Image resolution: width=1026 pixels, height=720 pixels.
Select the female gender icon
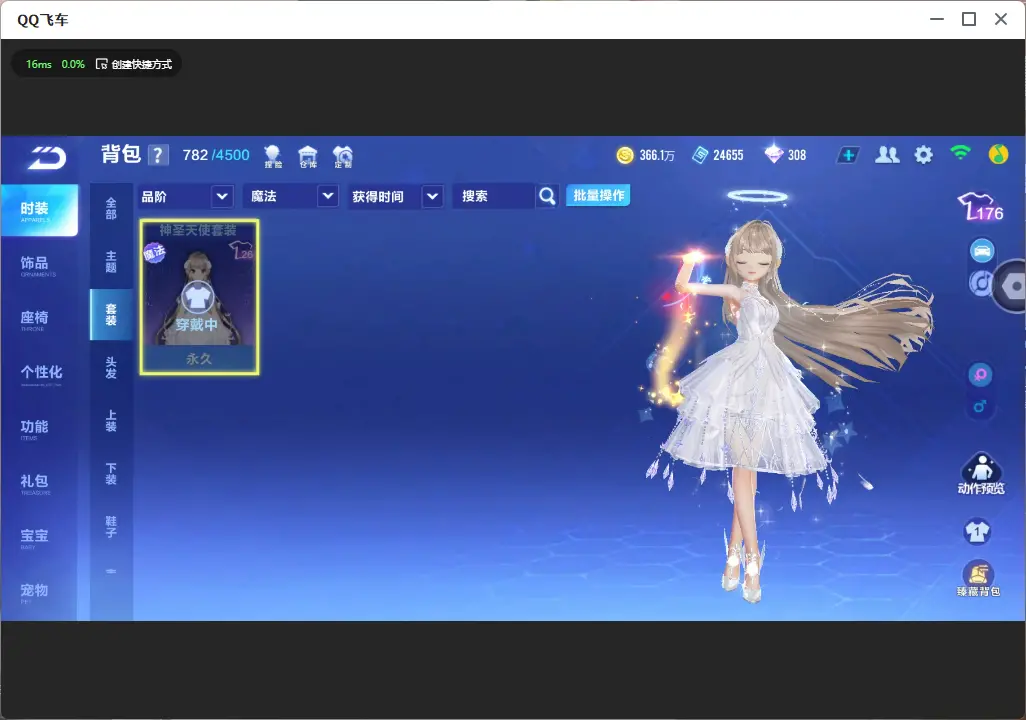coord(980,375)
